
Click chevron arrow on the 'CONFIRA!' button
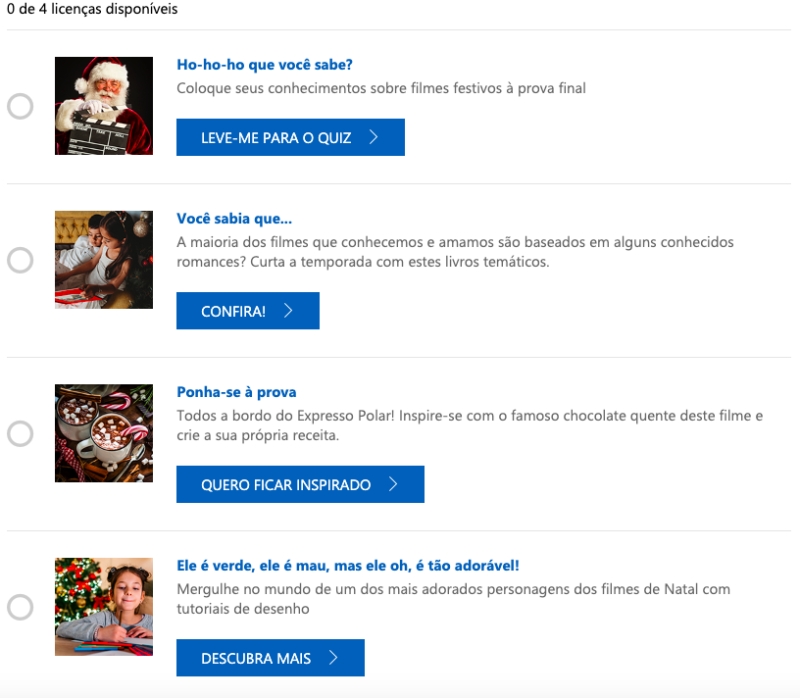[288, 311]
